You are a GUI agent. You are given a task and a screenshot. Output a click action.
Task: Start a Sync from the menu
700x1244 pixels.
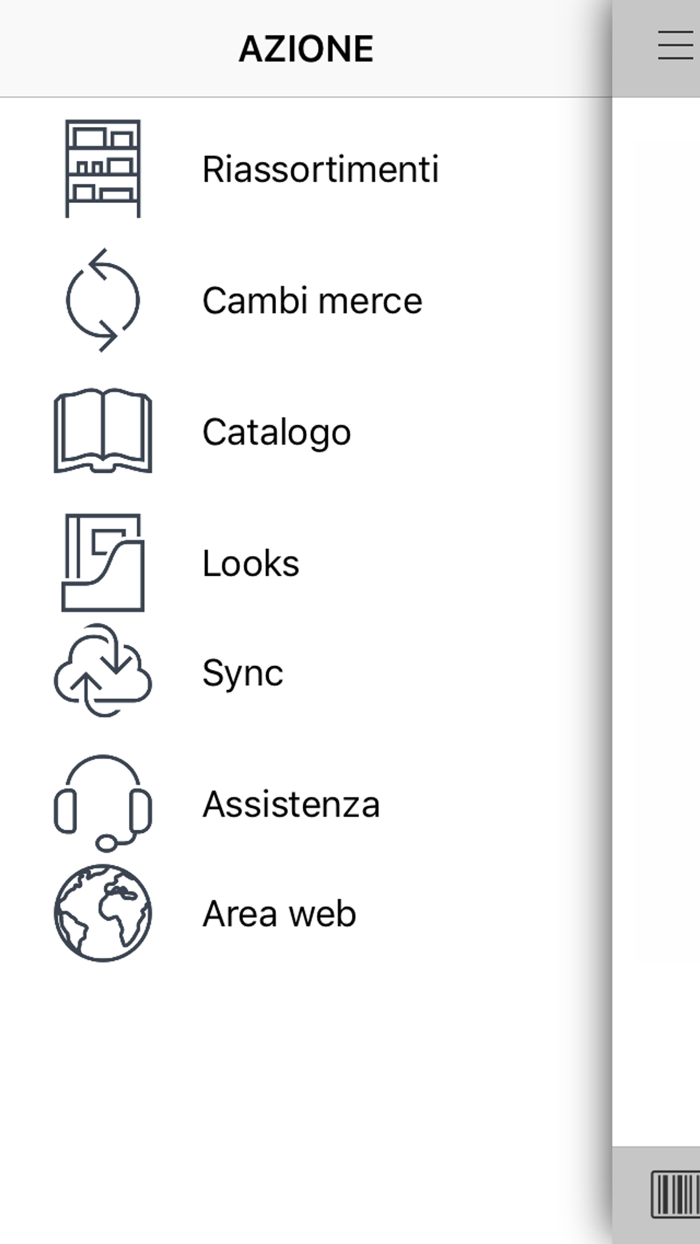240,672
